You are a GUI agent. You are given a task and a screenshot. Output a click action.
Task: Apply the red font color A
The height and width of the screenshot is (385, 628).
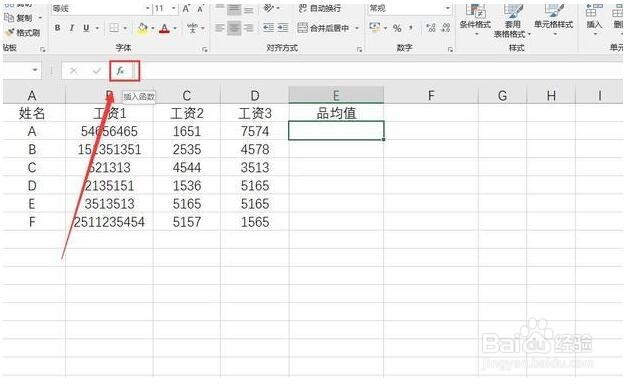(x=164, y=28)
